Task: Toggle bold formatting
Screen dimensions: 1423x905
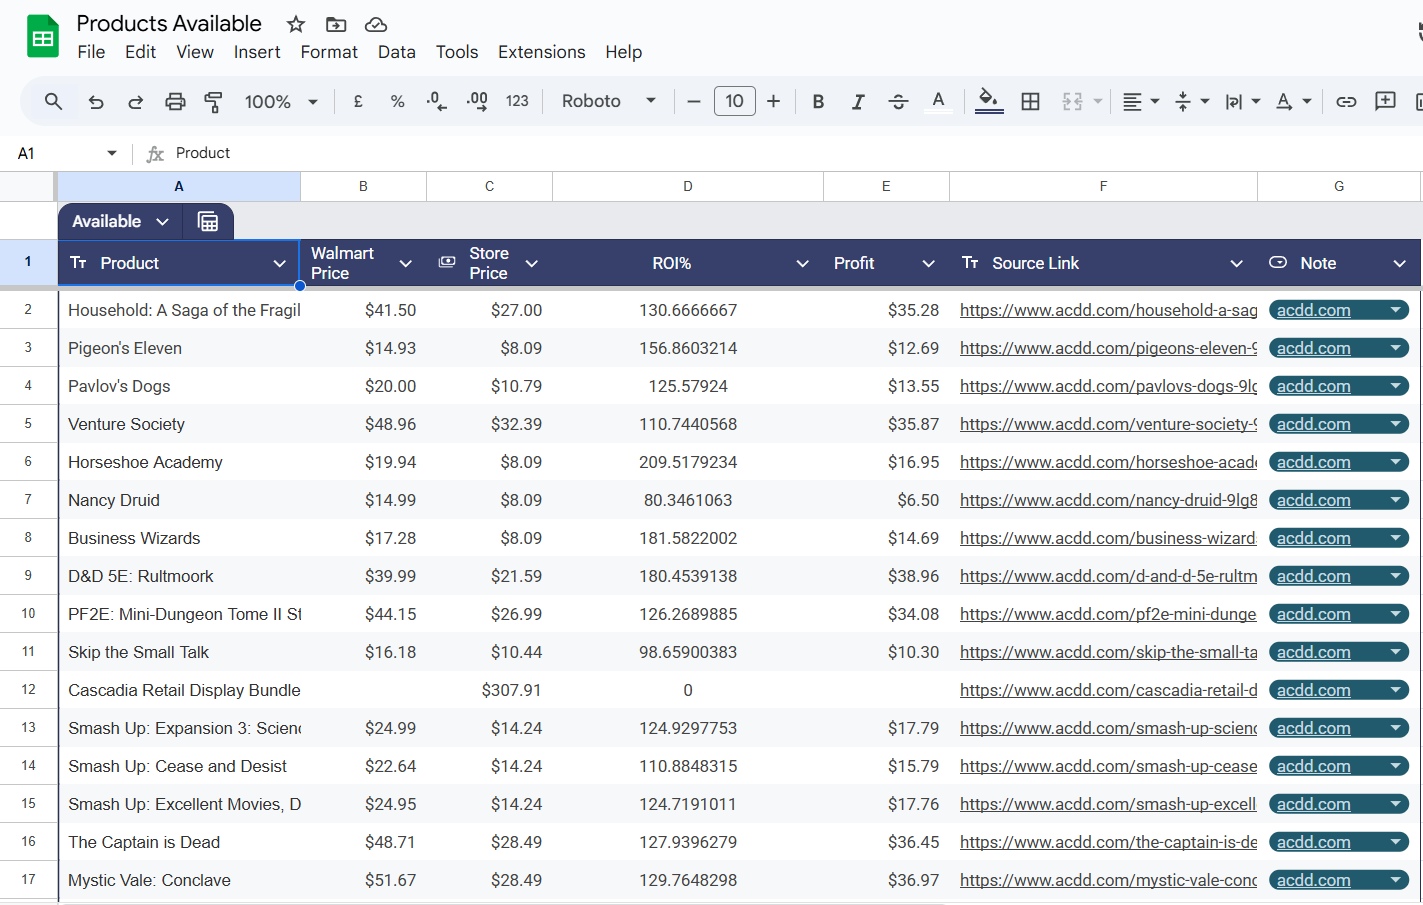Action: click(x=818, y=101)
